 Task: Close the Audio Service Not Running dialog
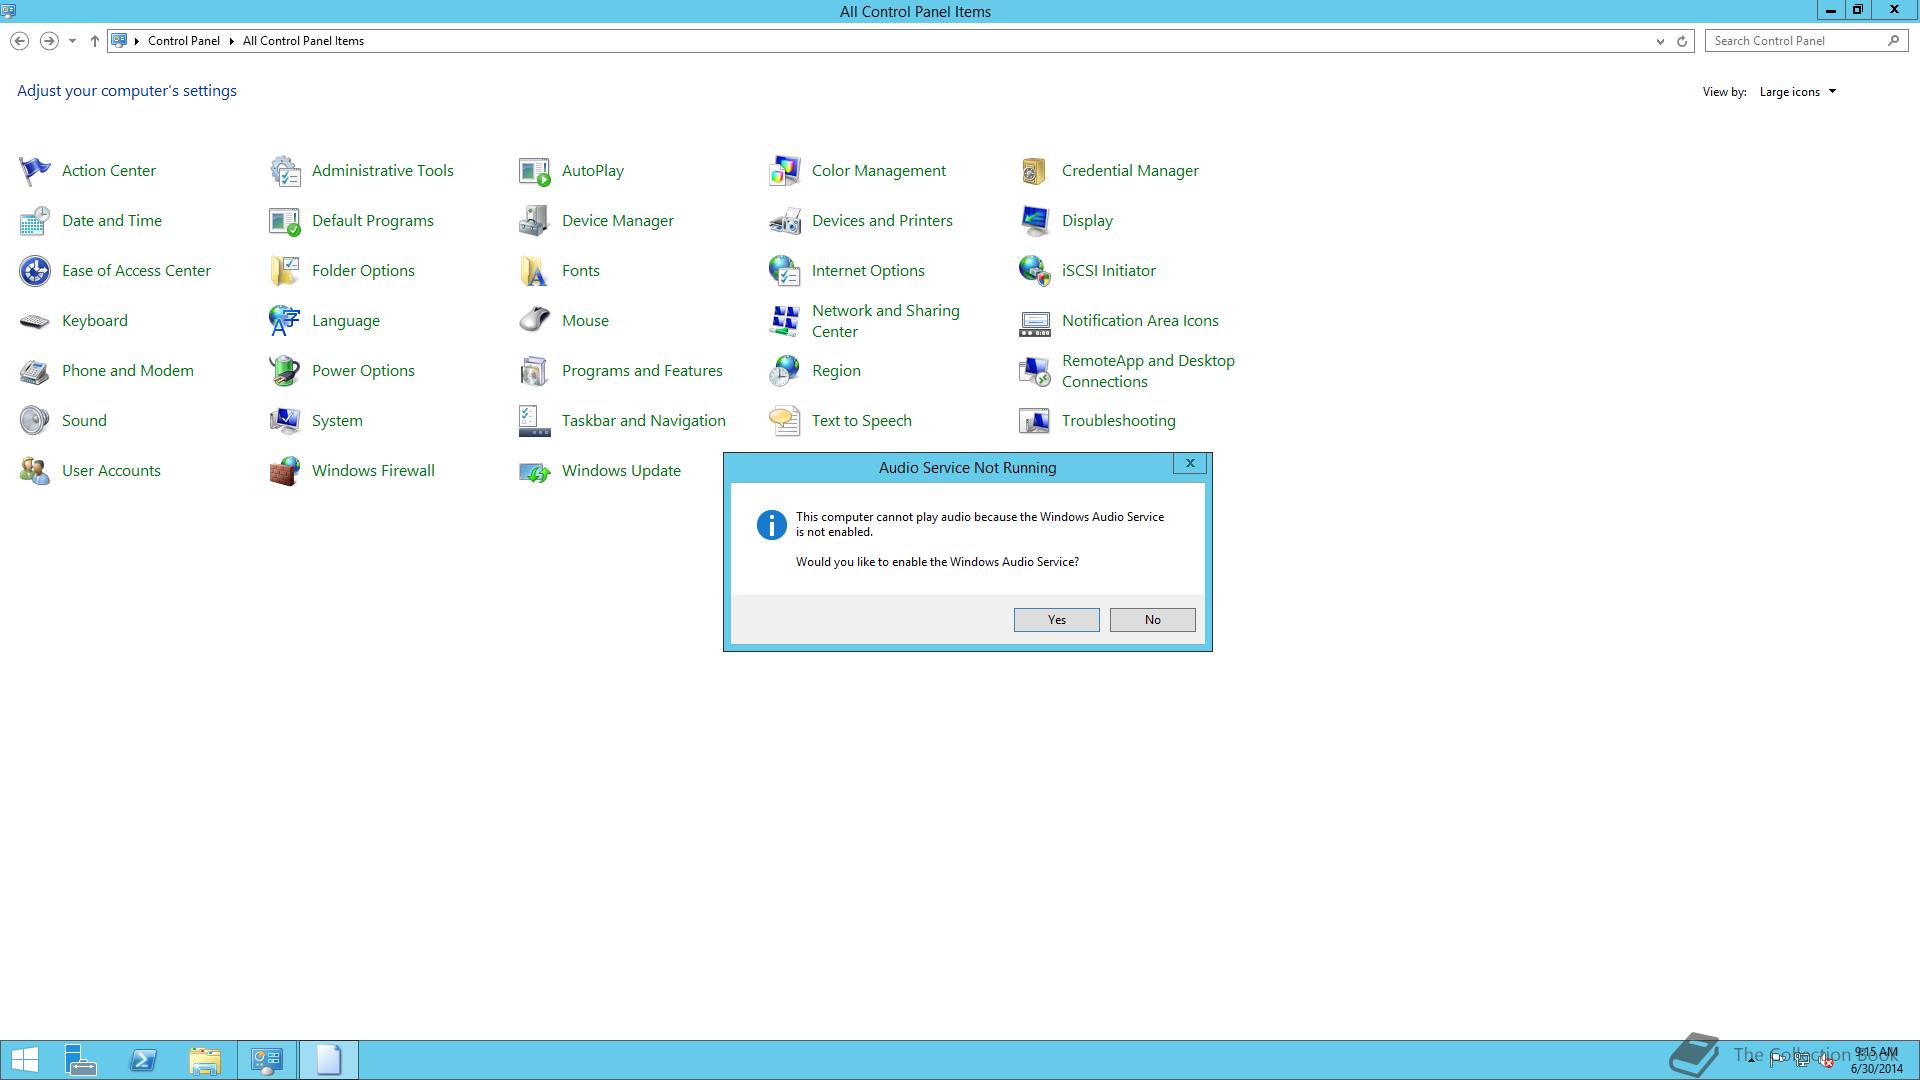[x=1190, y=464]
